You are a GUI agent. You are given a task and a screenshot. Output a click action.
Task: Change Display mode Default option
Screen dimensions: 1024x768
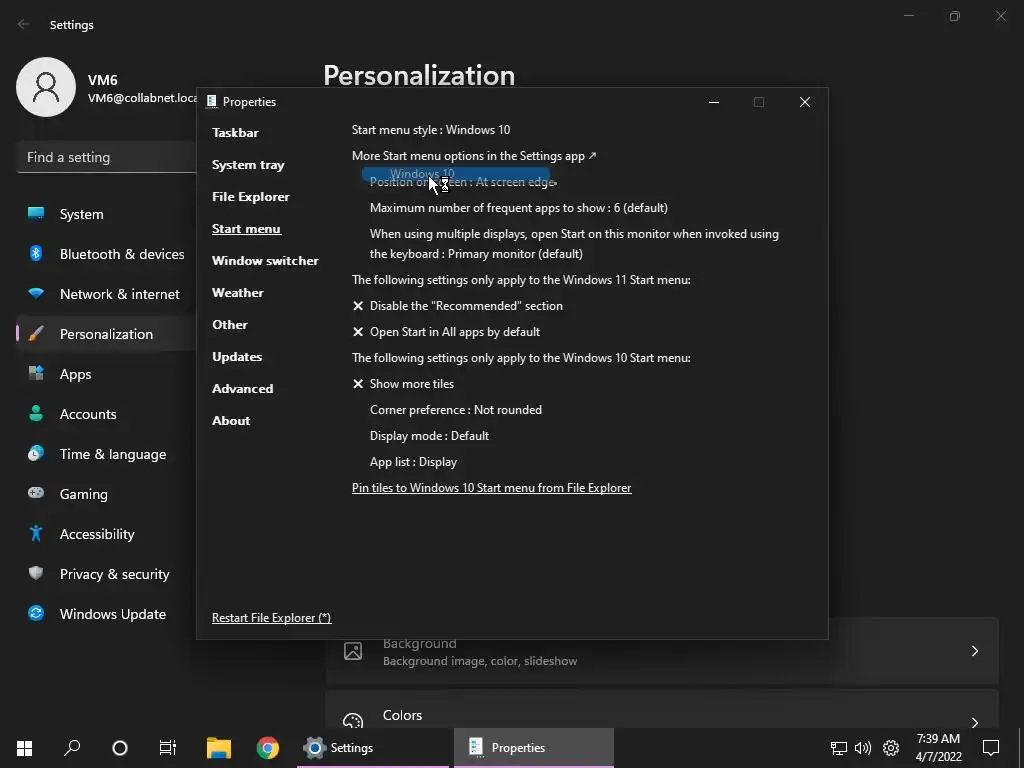pos(429,436)
